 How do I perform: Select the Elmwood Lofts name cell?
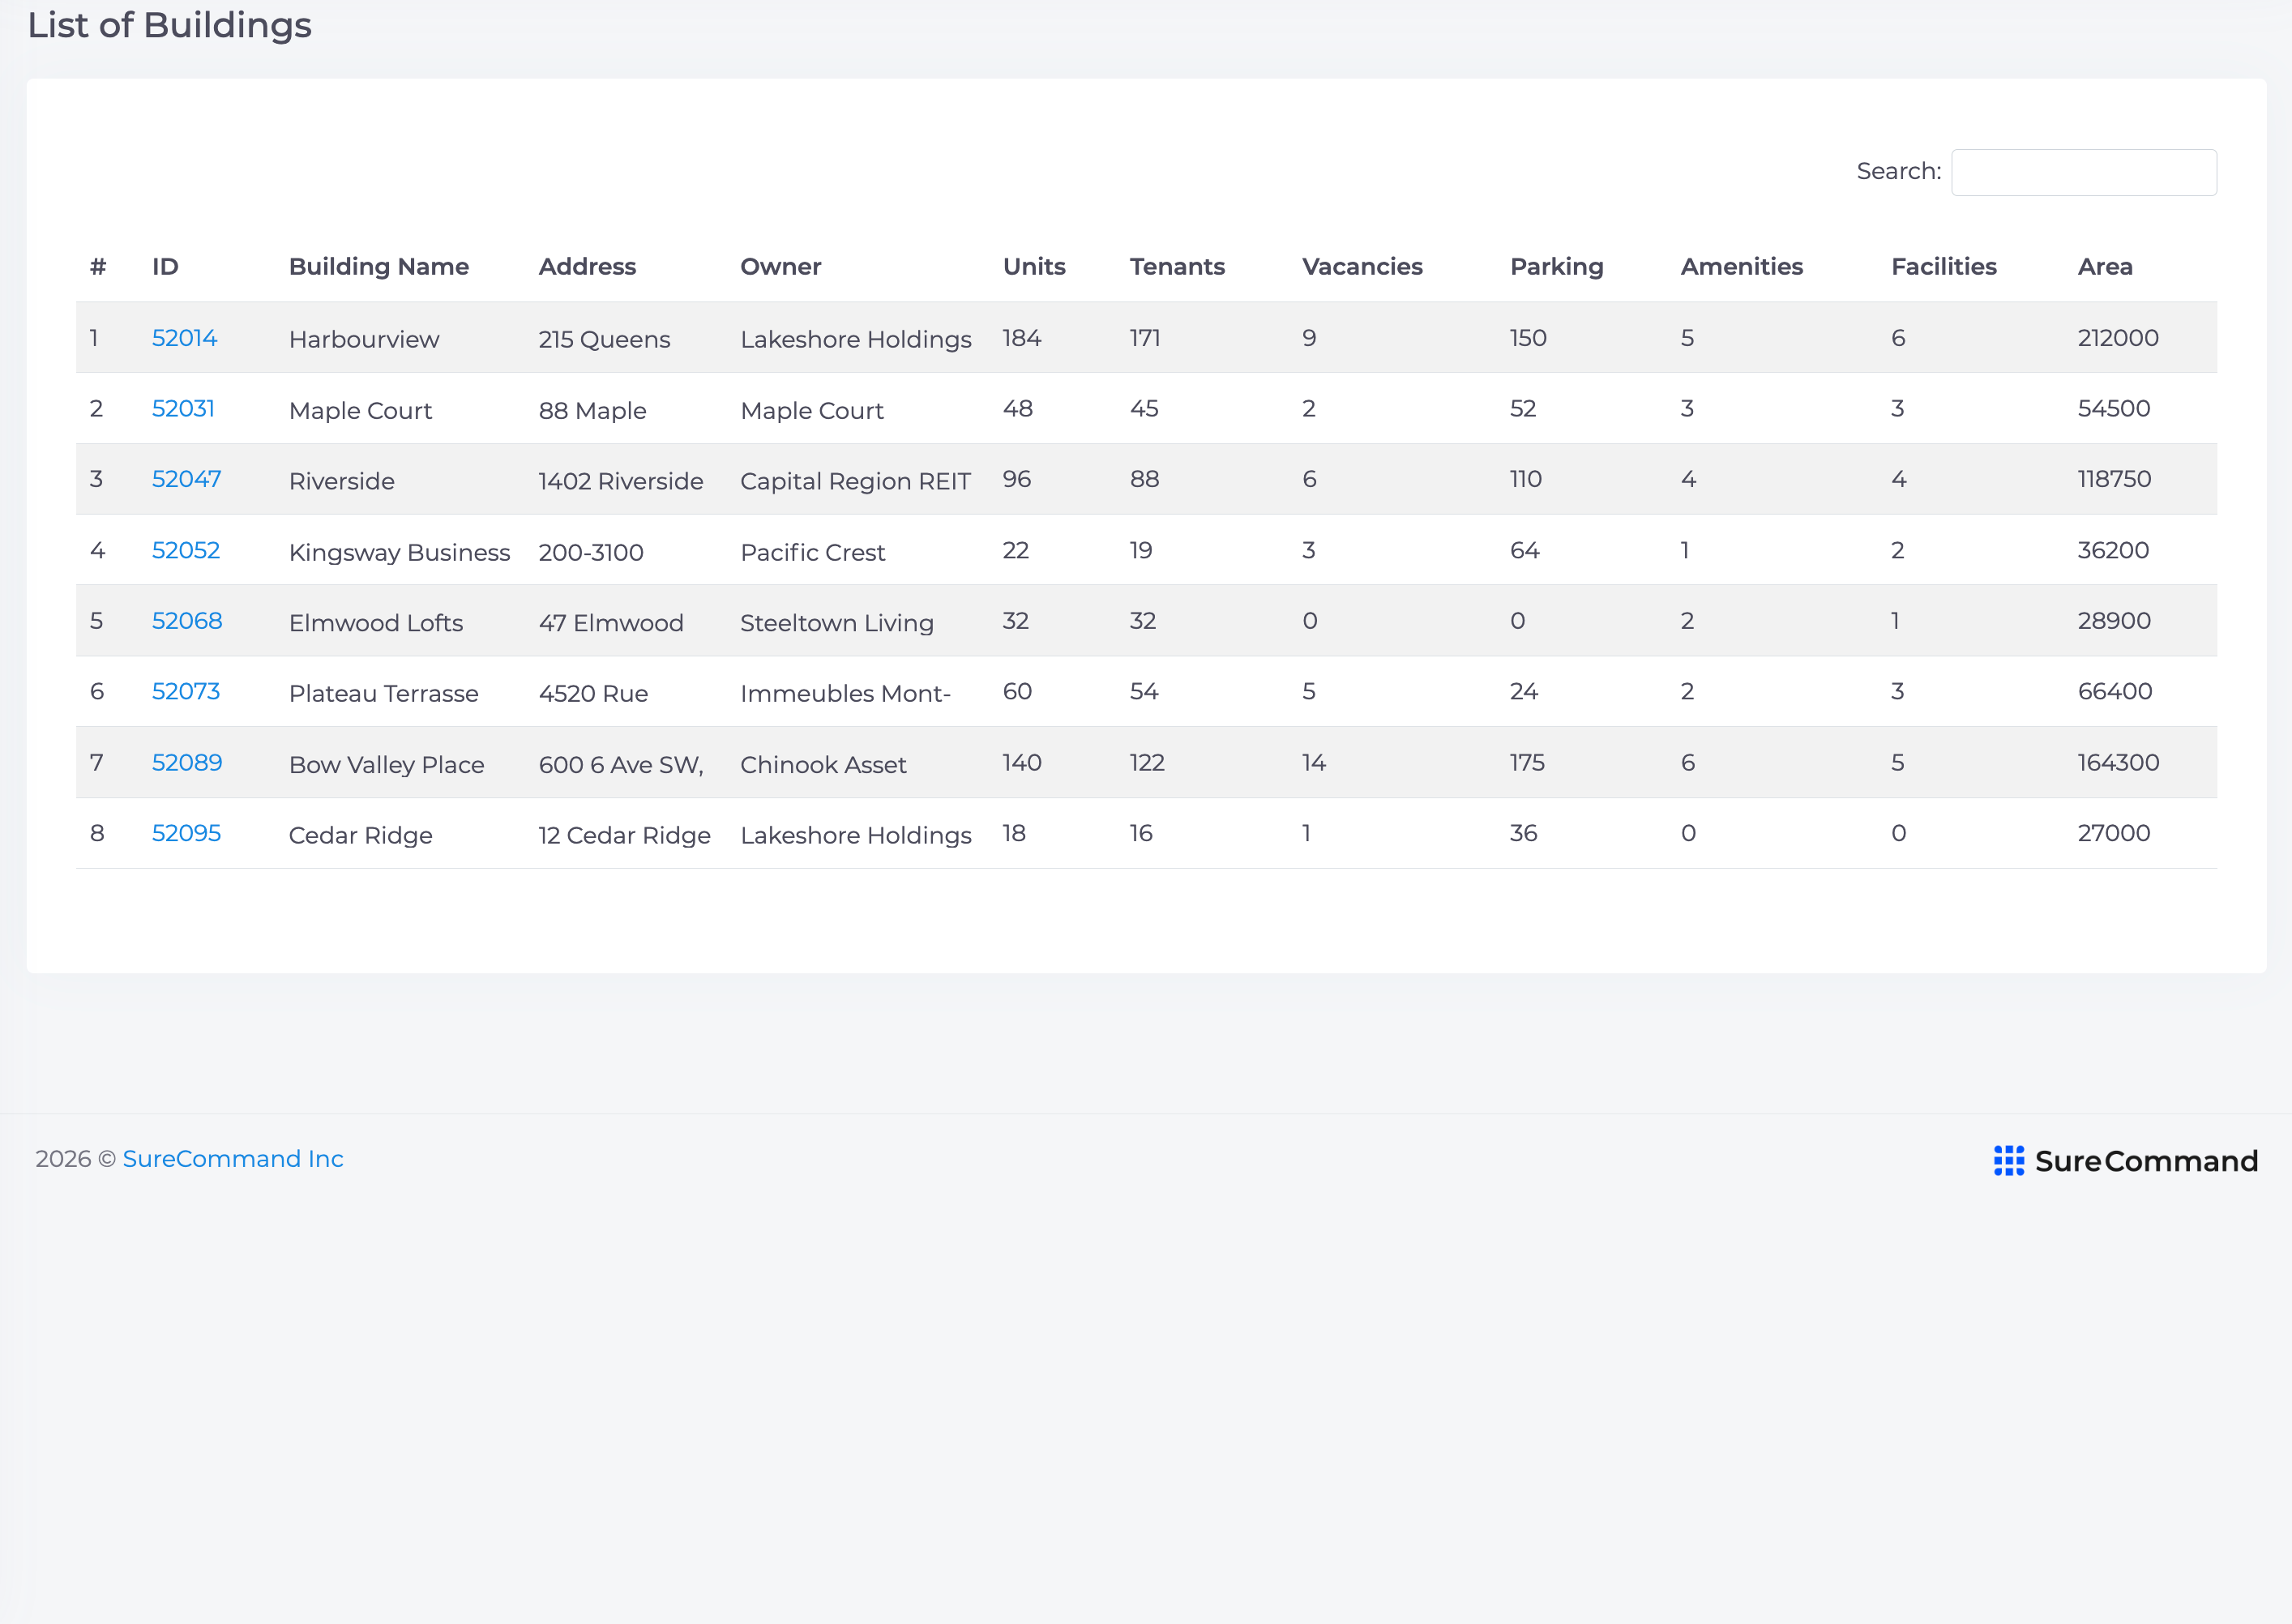point(376,623)
